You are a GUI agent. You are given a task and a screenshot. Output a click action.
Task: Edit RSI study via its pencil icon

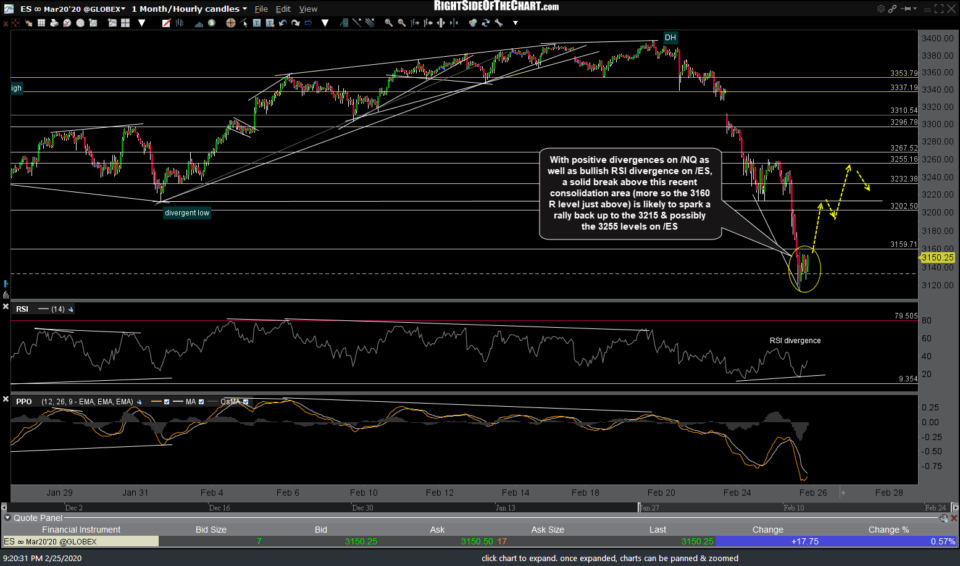pyautogui.click(x=70, y=309)
